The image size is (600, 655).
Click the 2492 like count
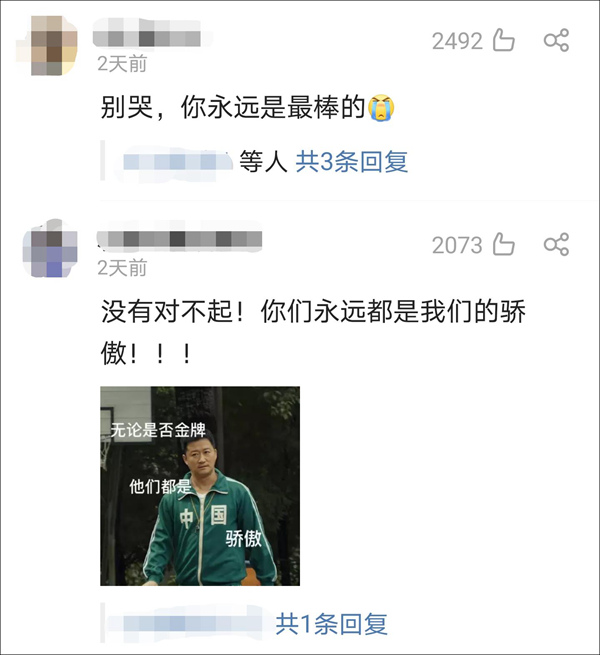pyautogui.click(x=457, y=41)
